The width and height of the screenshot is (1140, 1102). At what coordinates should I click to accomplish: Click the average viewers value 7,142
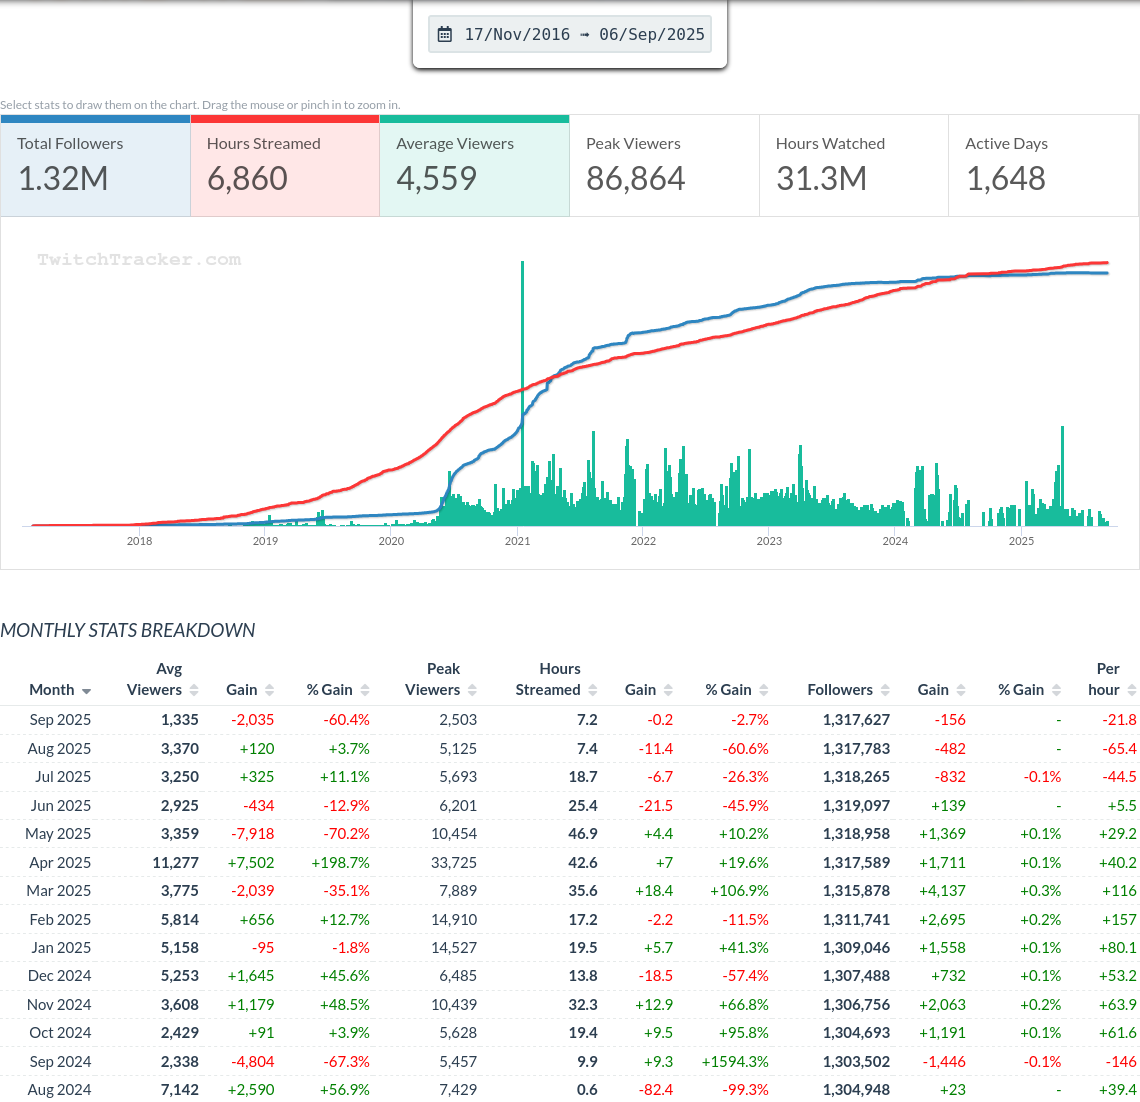pos(180,1090)
